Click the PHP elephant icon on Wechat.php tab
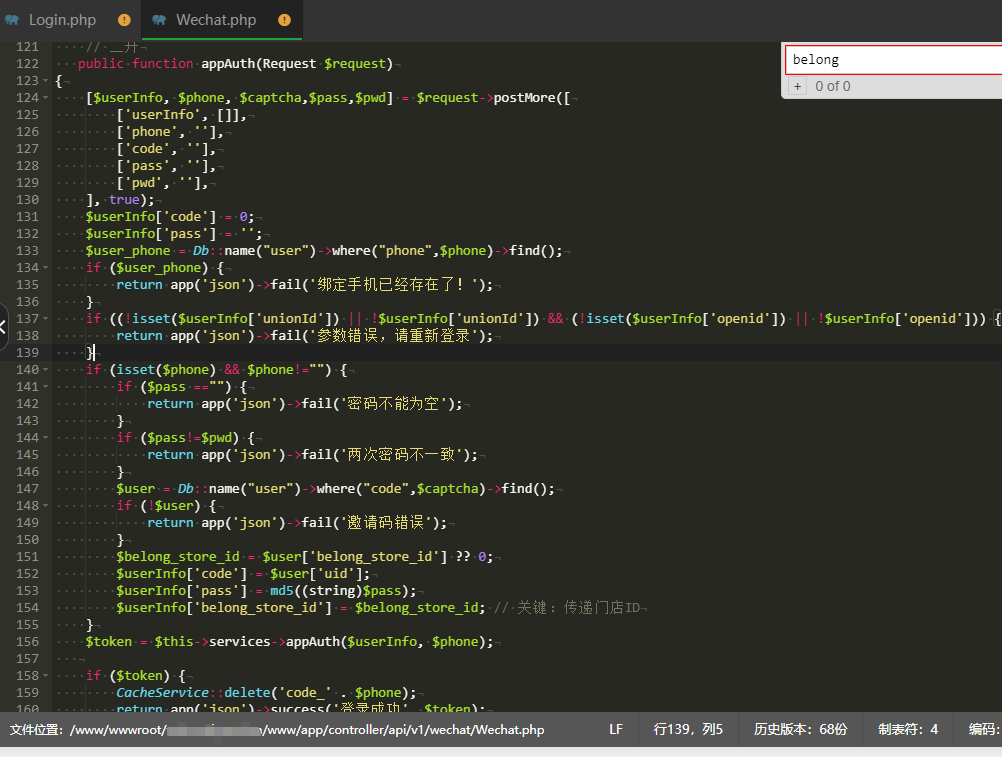Viewport: 1002px width, 757px height. (x=160, y=20)
